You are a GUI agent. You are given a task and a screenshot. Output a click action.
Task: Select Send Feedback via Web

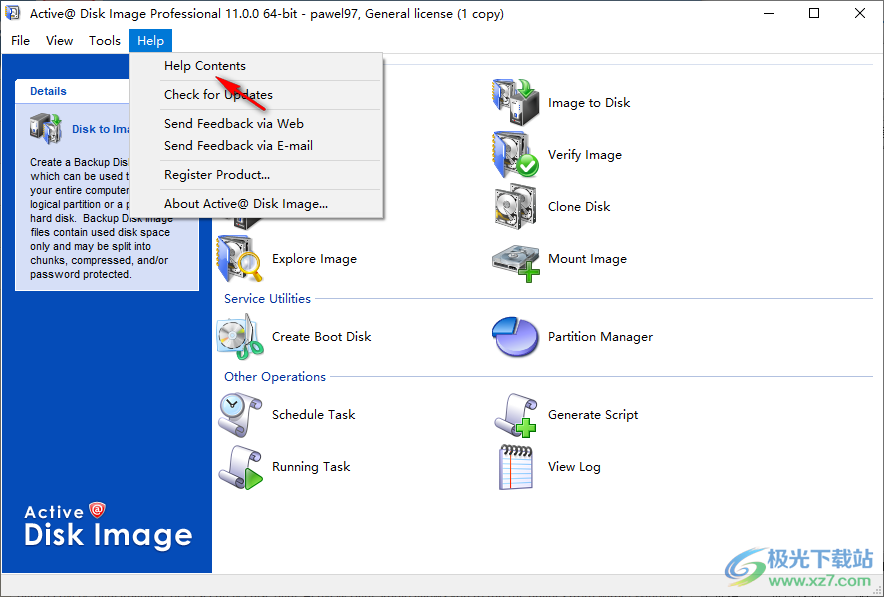pos(234,124)
